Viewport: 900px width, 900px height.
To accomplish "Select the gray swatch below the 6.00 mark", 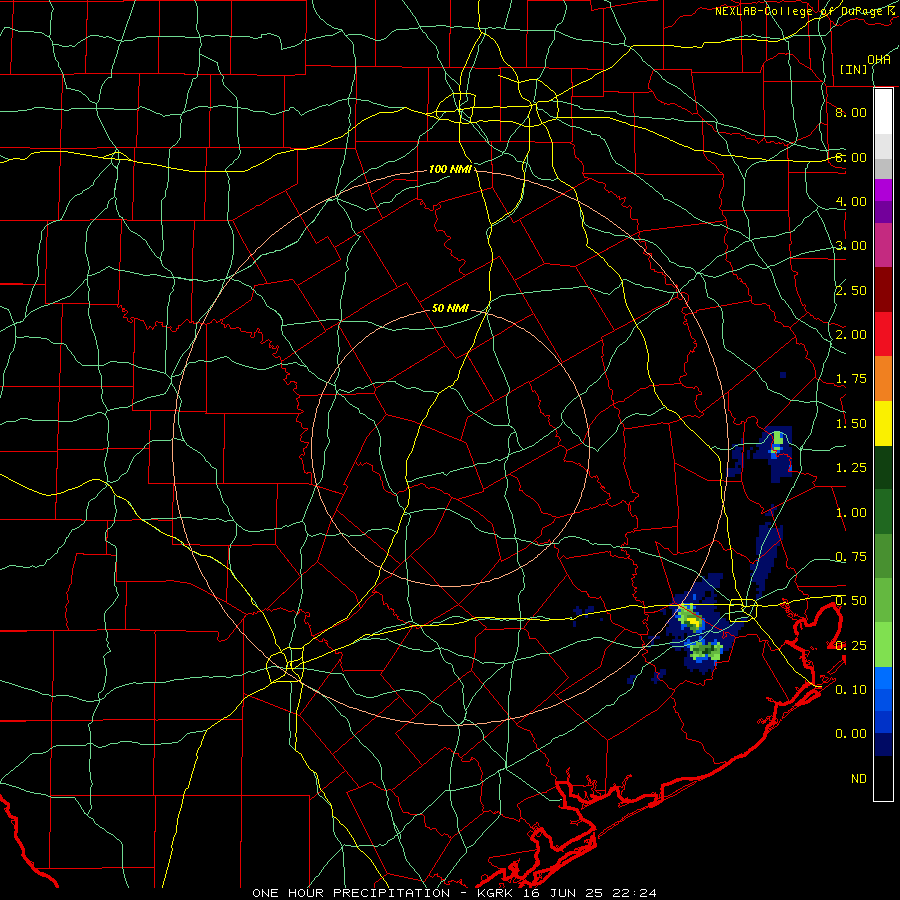I will tap(883, 168).
